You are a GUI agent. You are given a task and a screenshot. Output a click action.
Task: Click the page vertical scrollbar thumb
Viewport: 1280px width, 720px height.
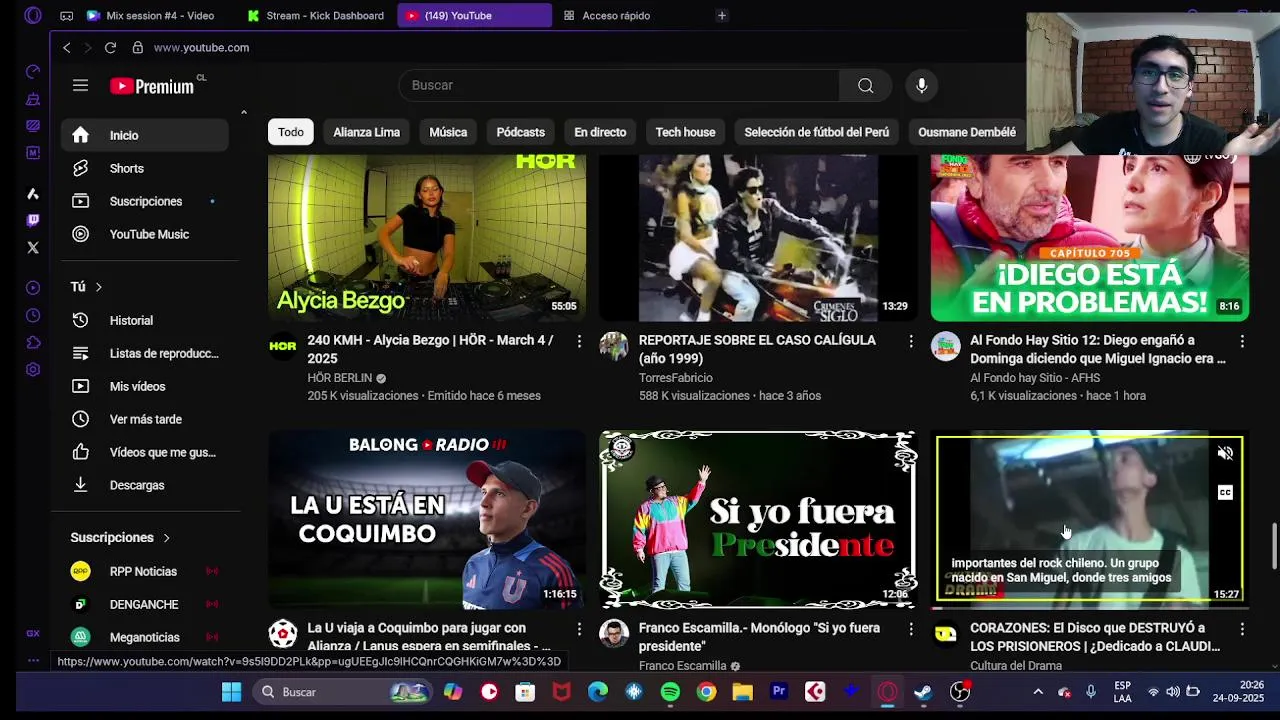point(1274,545)
